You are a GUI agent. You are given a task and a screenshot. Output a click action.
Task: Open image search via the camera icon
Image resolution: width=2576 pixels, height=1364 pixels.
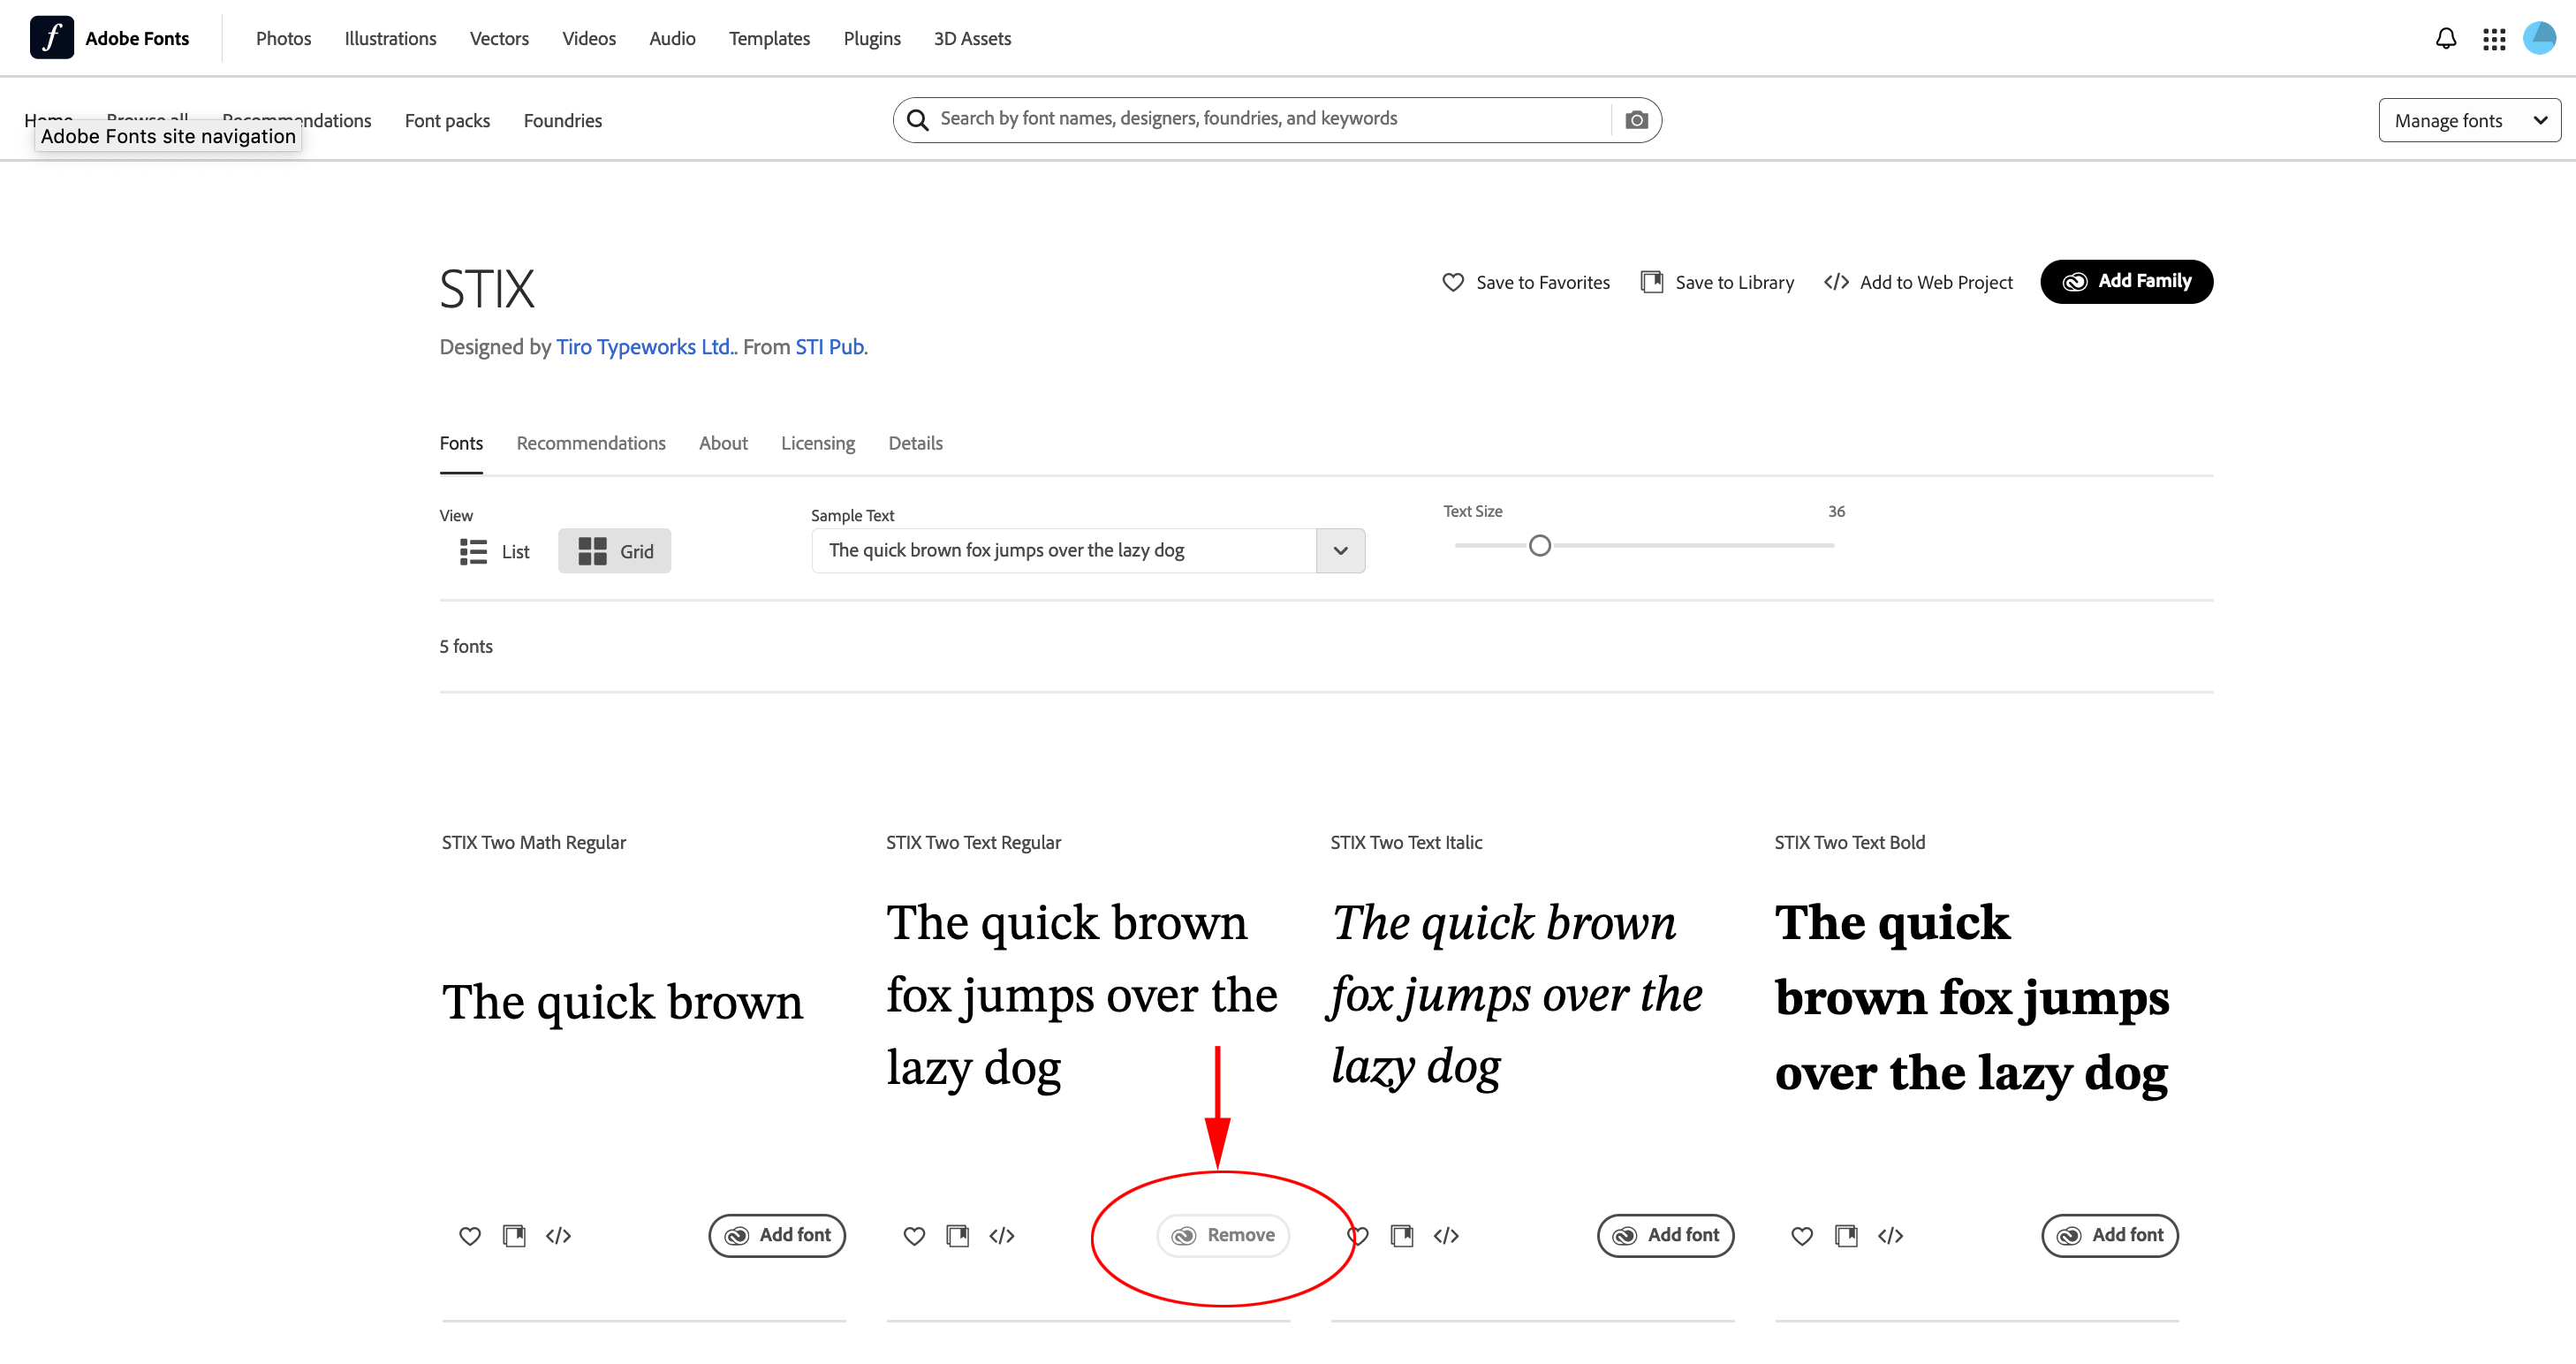pos(1637,119)
